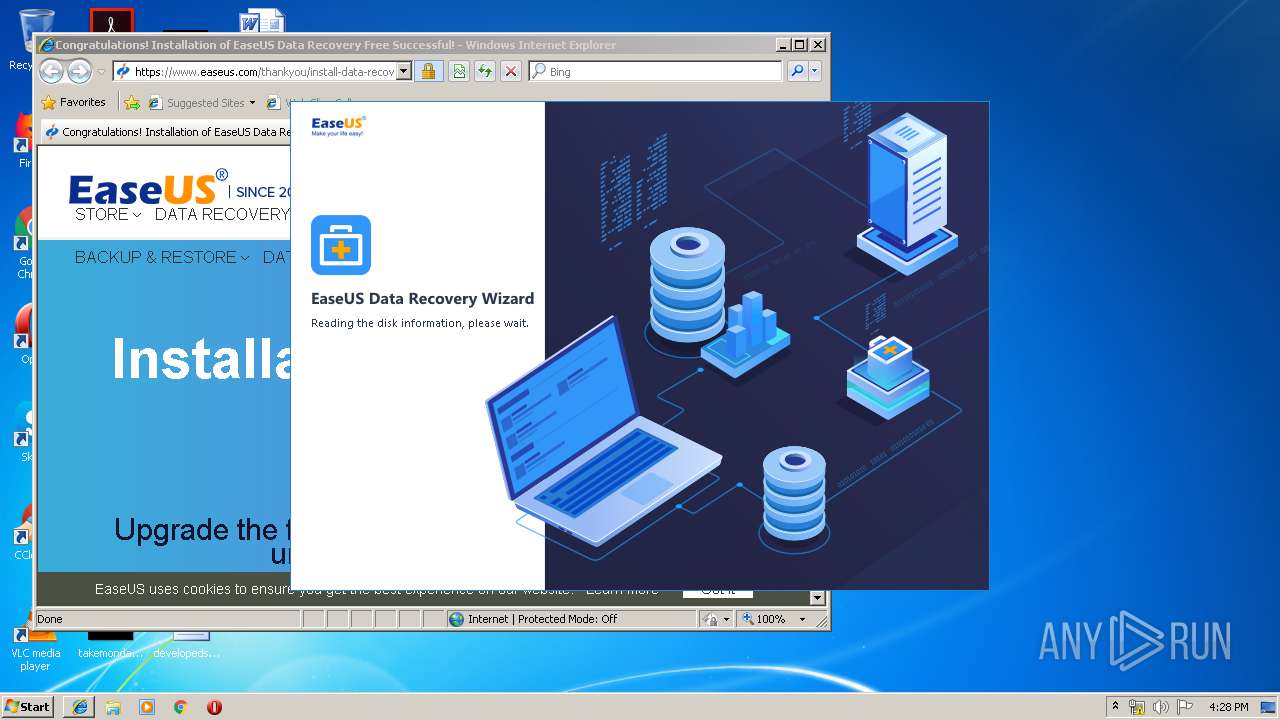Image resolution: width=1280 pixels, height=720 pixels.
Task: Open the search provider dropdown arrow
Action: point(815,71)
